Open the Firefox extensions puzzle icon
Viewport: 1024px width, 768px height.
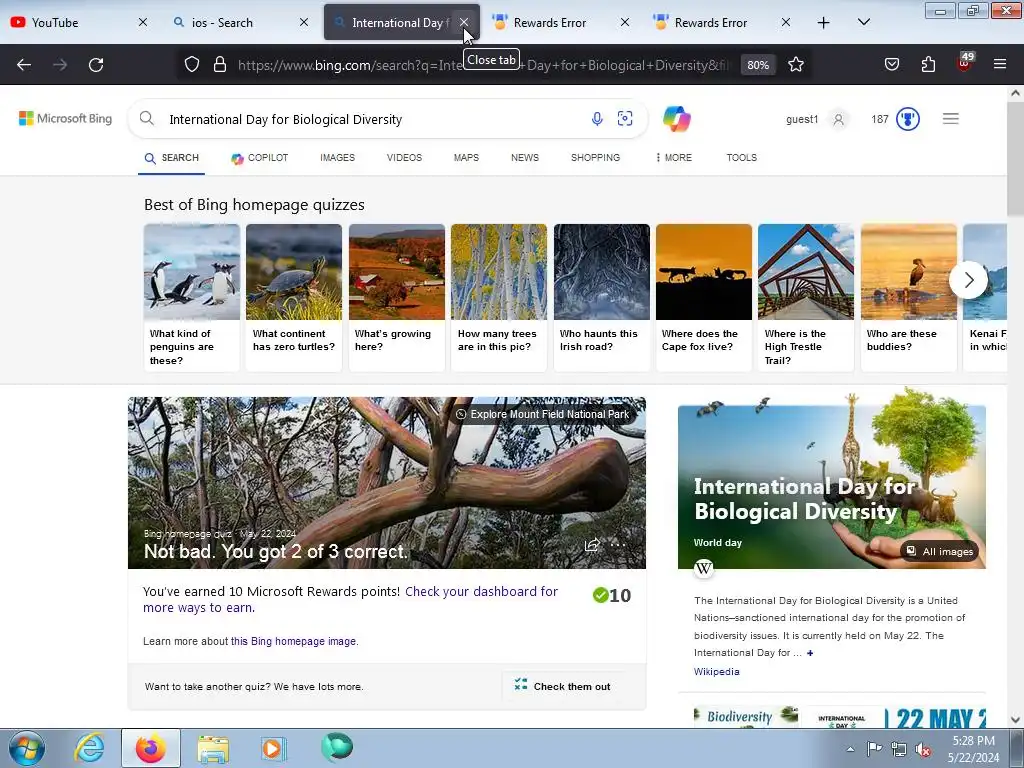click(x=928, y=65)
